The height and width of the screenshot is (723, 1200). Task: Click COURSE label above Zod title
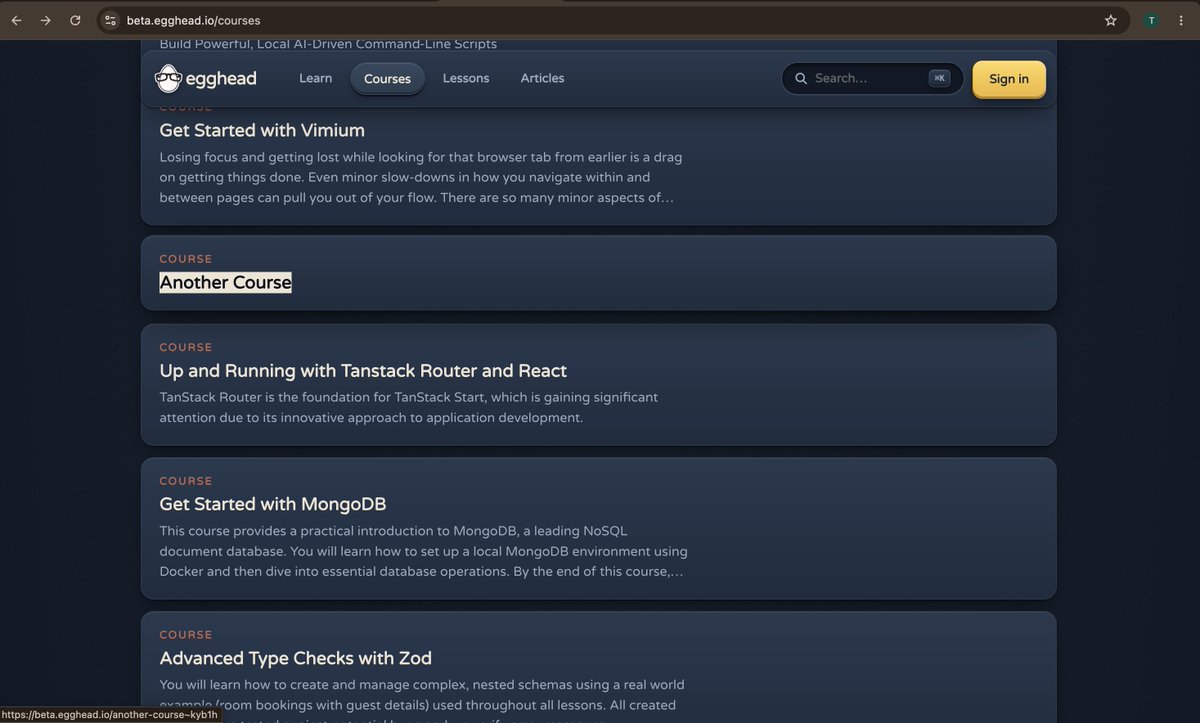click(x=186, y=635)
